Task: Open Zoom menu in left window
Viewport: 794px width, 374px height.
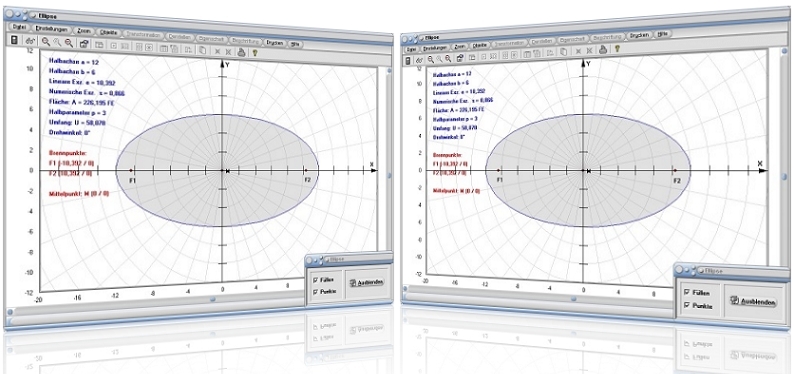Action: pos(84,31)
